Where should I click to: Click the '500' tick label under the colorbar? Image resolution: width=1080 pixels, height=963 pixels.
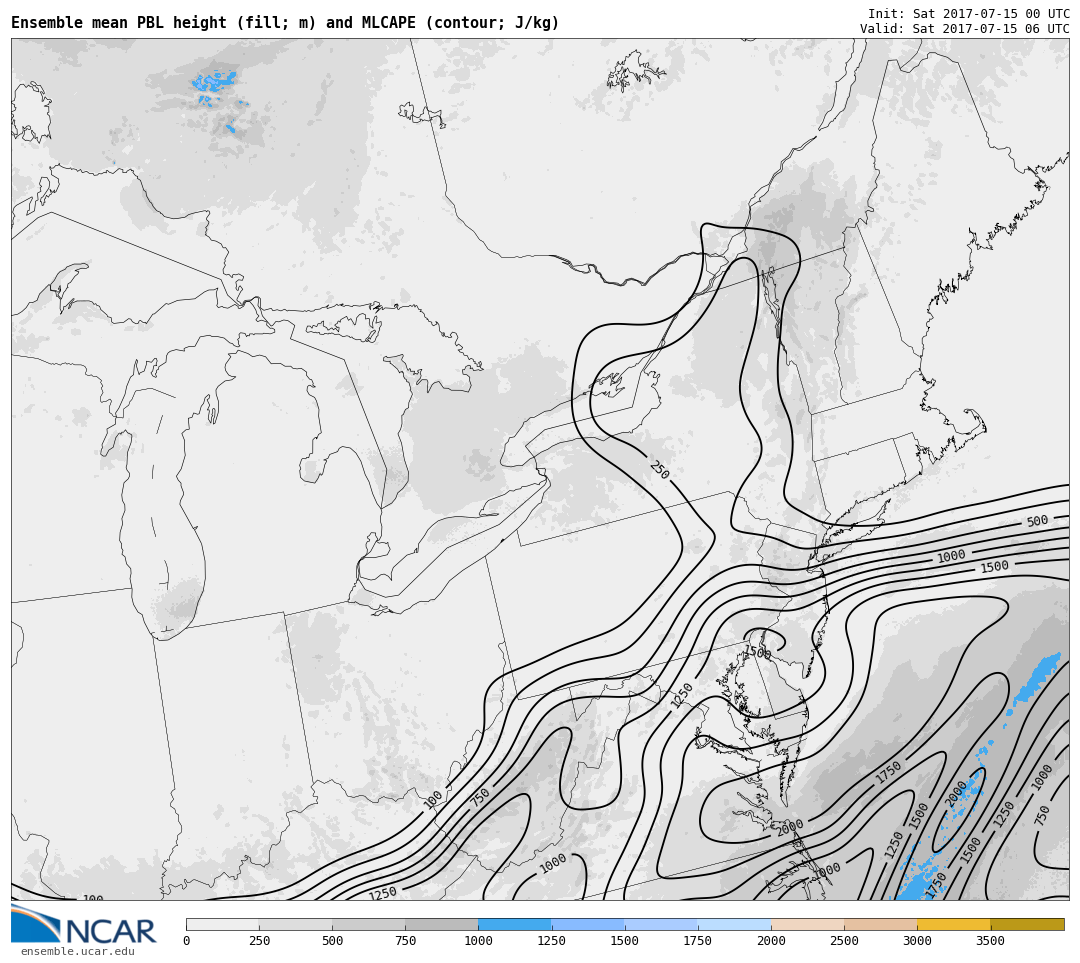click(332, 941)
